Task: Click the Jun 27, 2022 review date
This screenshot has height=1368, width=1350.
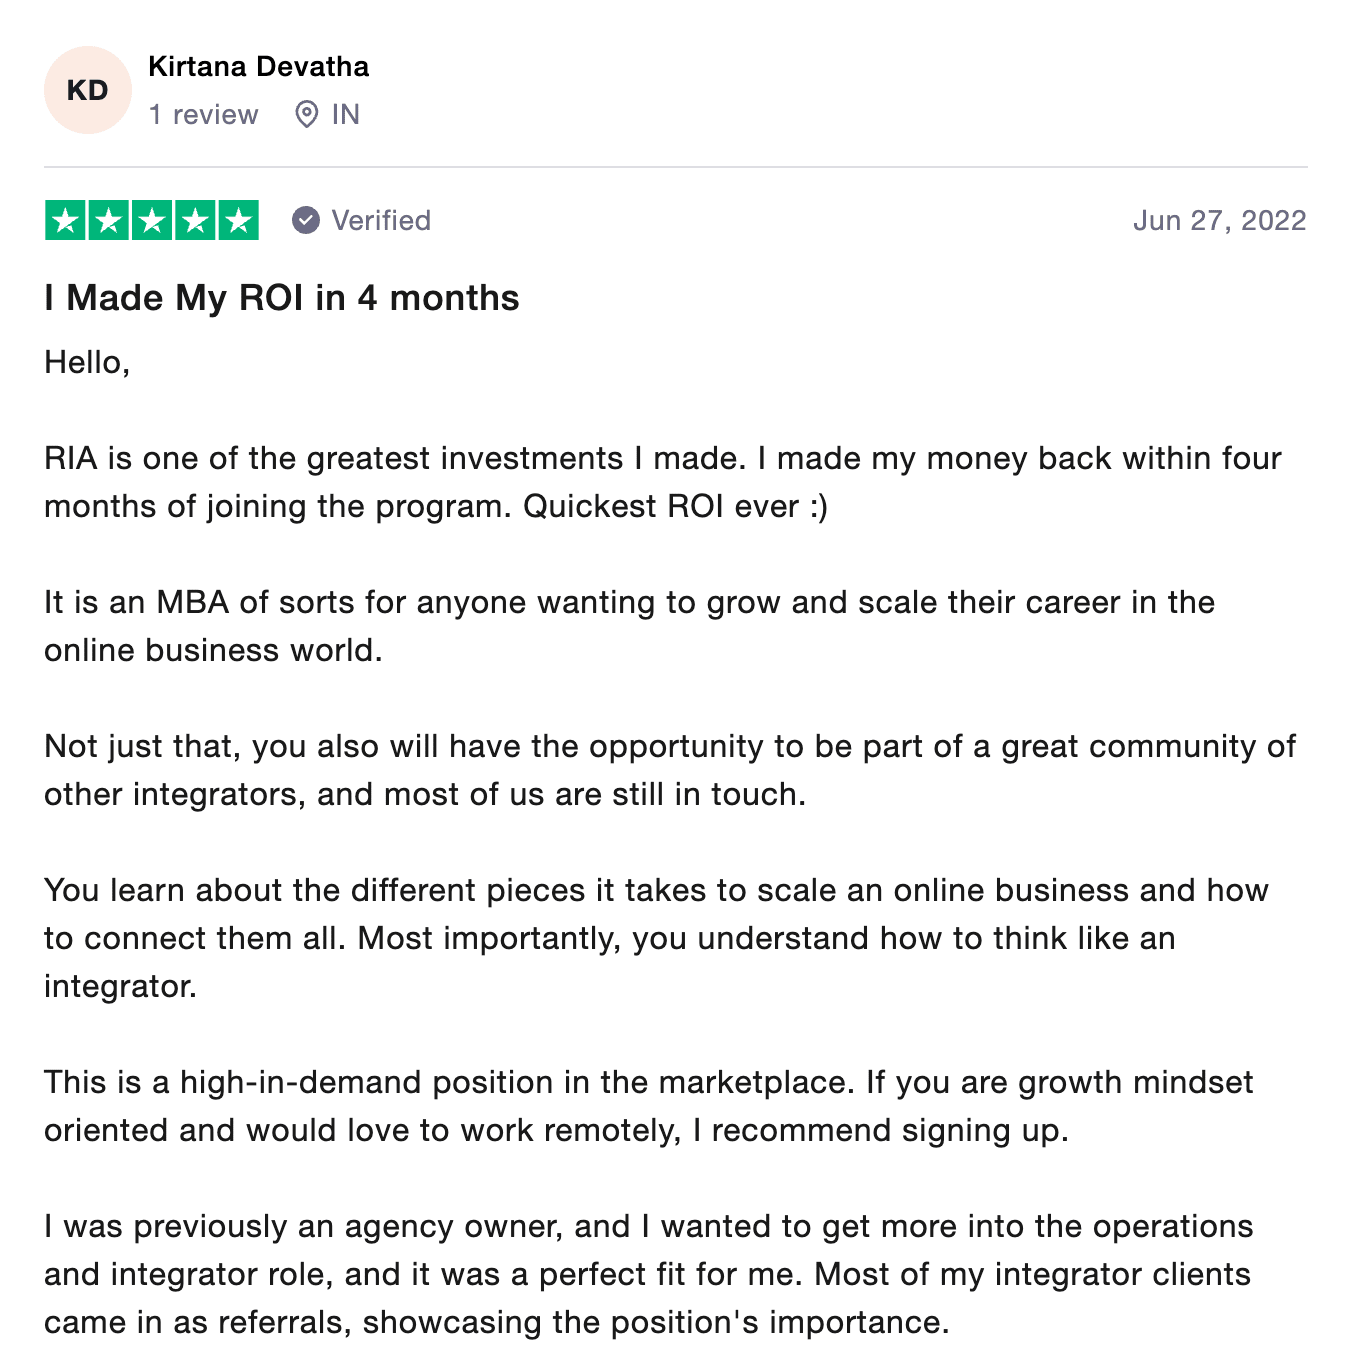Action: click(x=1219, y=220)
